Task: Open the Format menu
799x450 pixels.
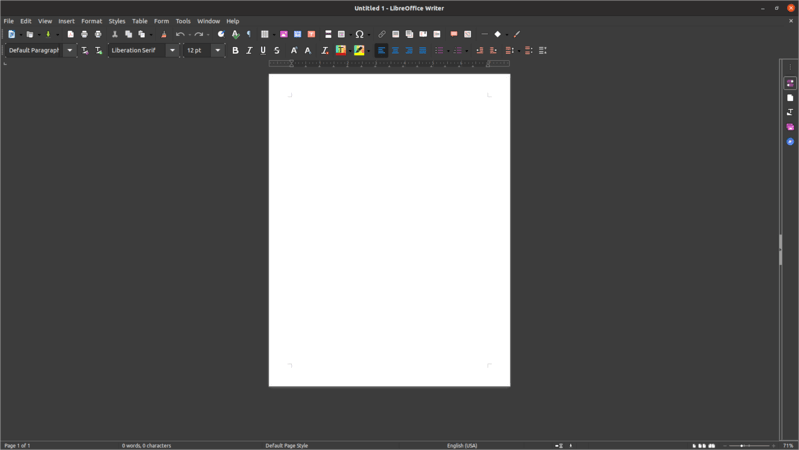Action: tap(91, 21)
